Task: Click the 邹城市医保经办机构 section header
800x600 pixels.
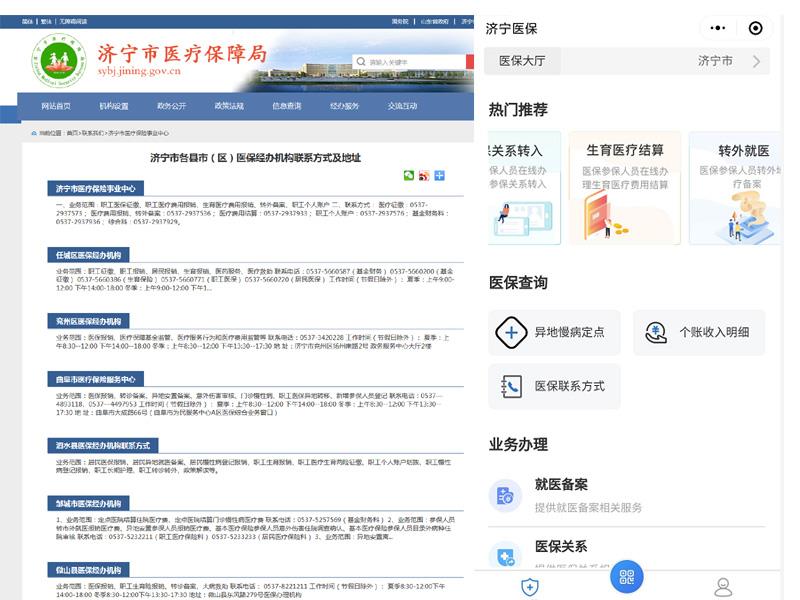Action: pyautogui.click(x=88, y=504)
